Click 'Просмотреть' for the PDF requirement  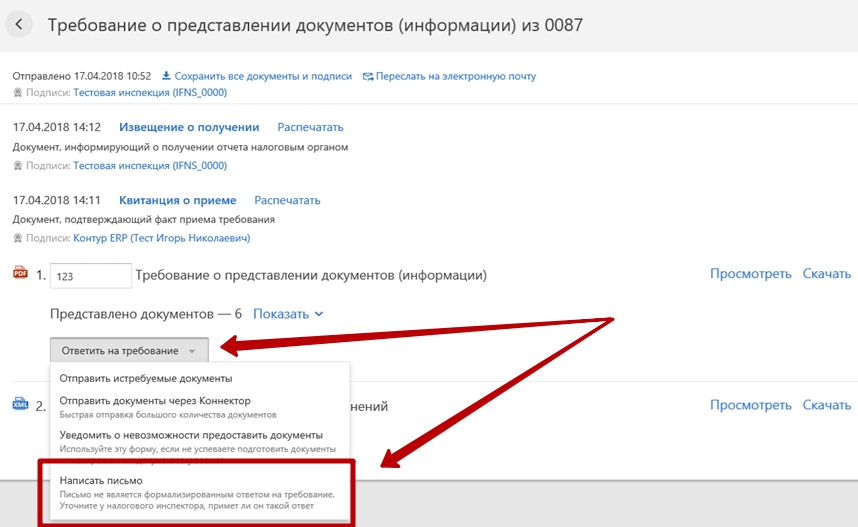750,274
